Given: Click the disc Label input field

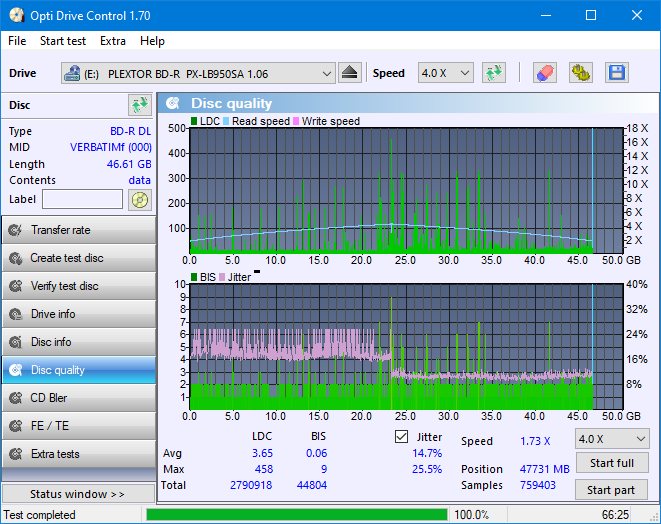Looking at the screenshot, I should tap(83, 199).
